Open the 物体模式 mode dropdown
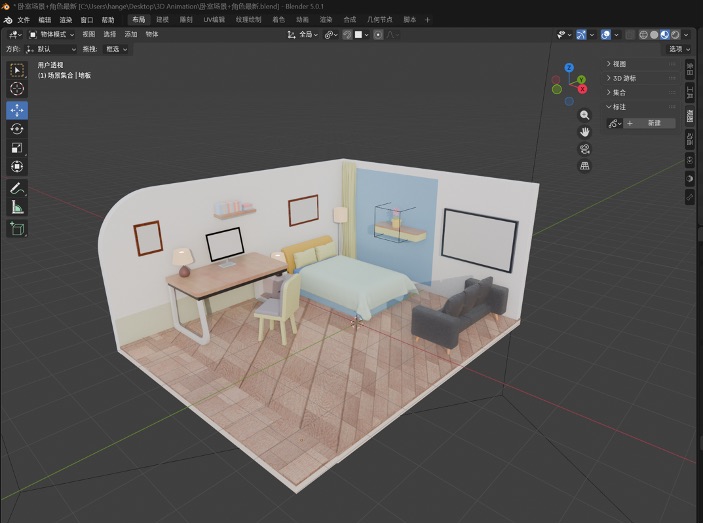This screenshot has width=704, height=524. pos(52,35)
